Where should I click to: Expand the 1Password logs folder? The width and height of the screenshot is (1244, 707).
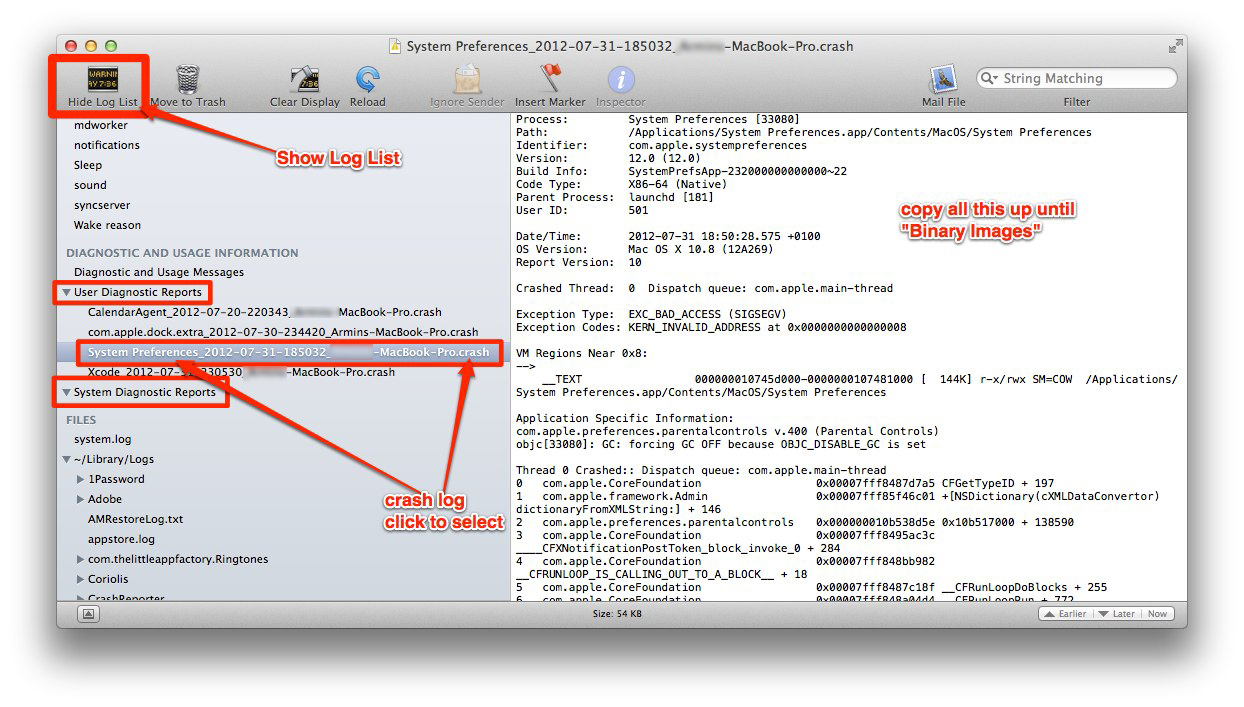click(x=81, y=479)
